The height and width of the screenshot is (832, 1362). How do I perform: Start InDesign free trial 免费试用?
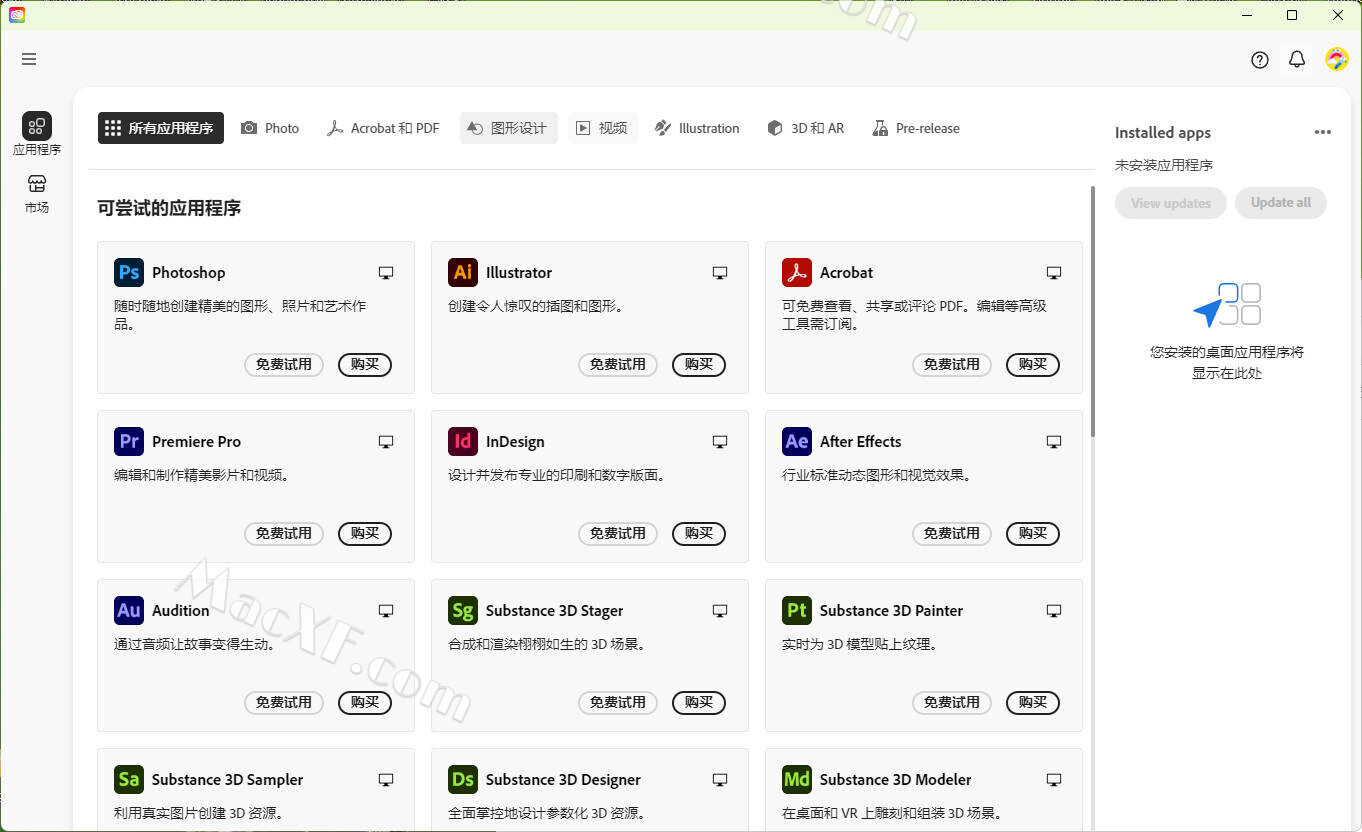point(618,534)
